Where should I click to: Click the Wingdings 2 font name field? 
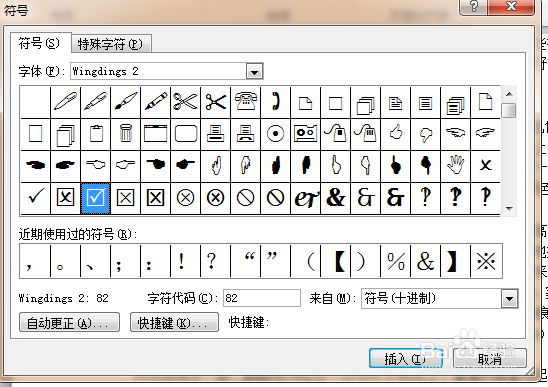click(x=159, y=72)
